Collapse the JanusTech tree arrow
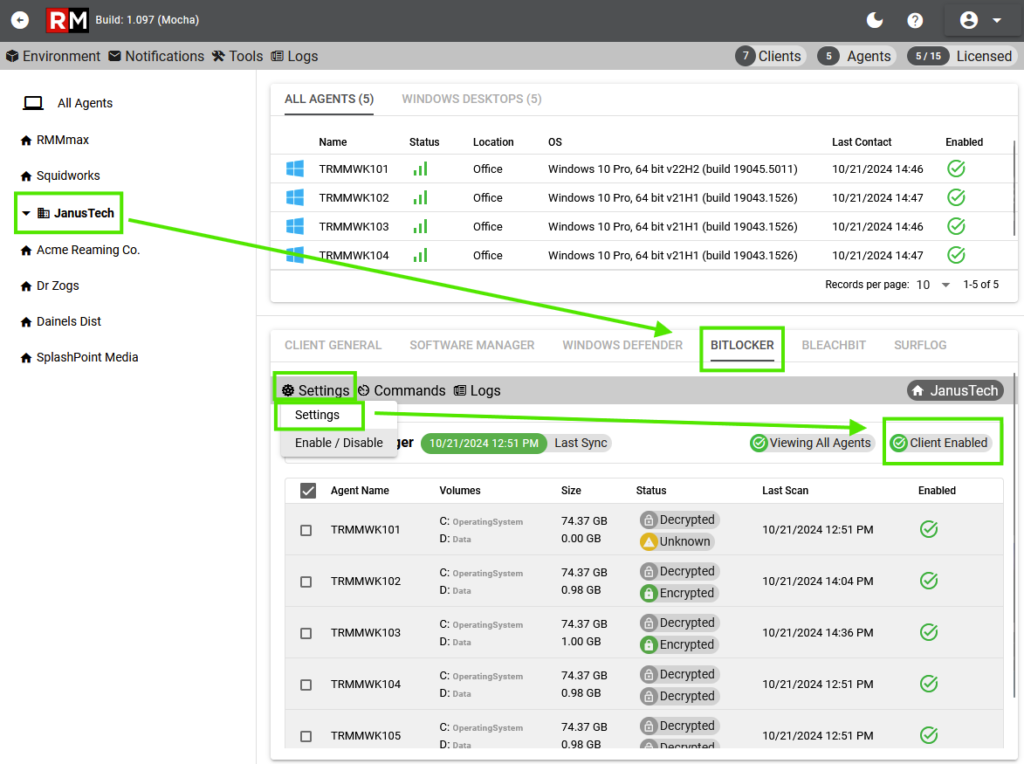1024x764 pixels. 26,213
